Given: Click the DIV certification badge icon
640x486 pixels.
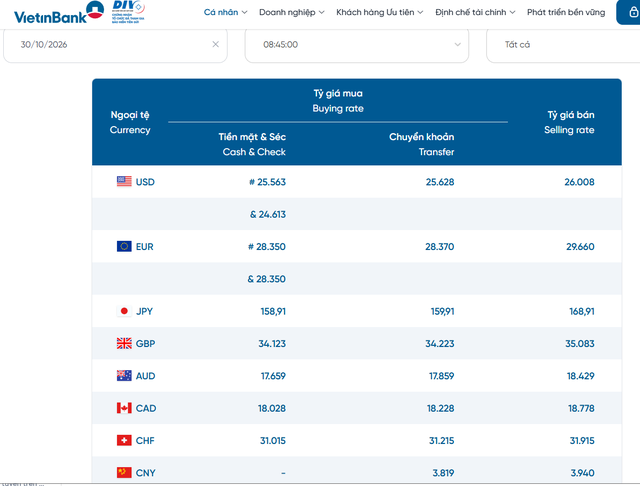Looking at the screenshot, I should [128, 12].
